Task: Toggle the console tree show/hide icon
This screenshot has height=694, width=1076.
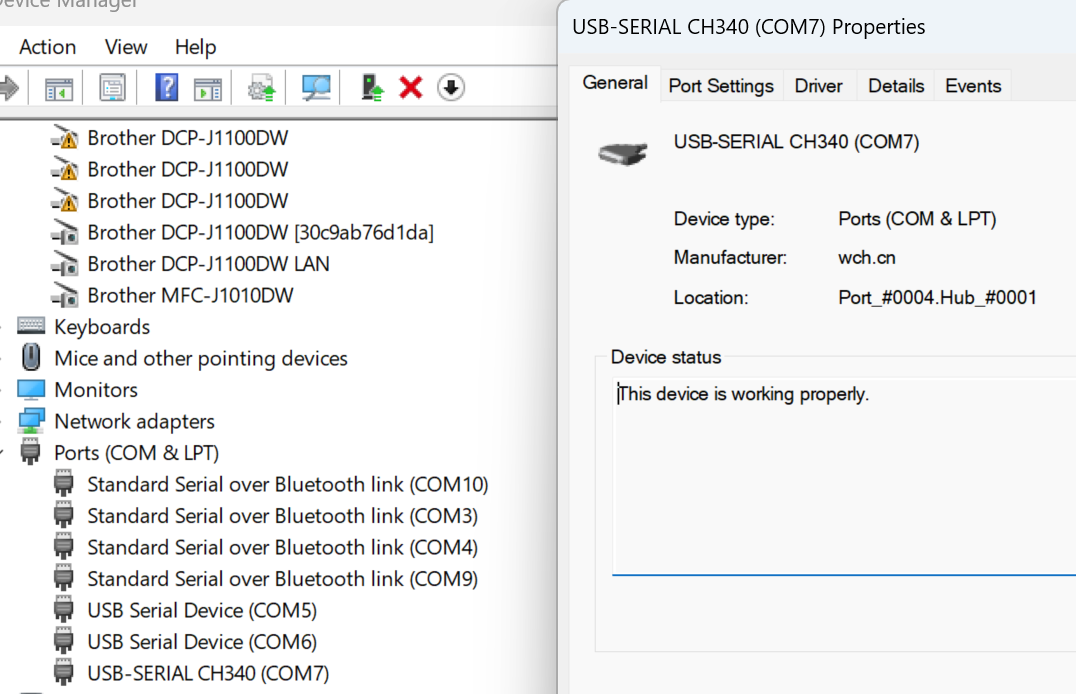Action: (59, 88)
